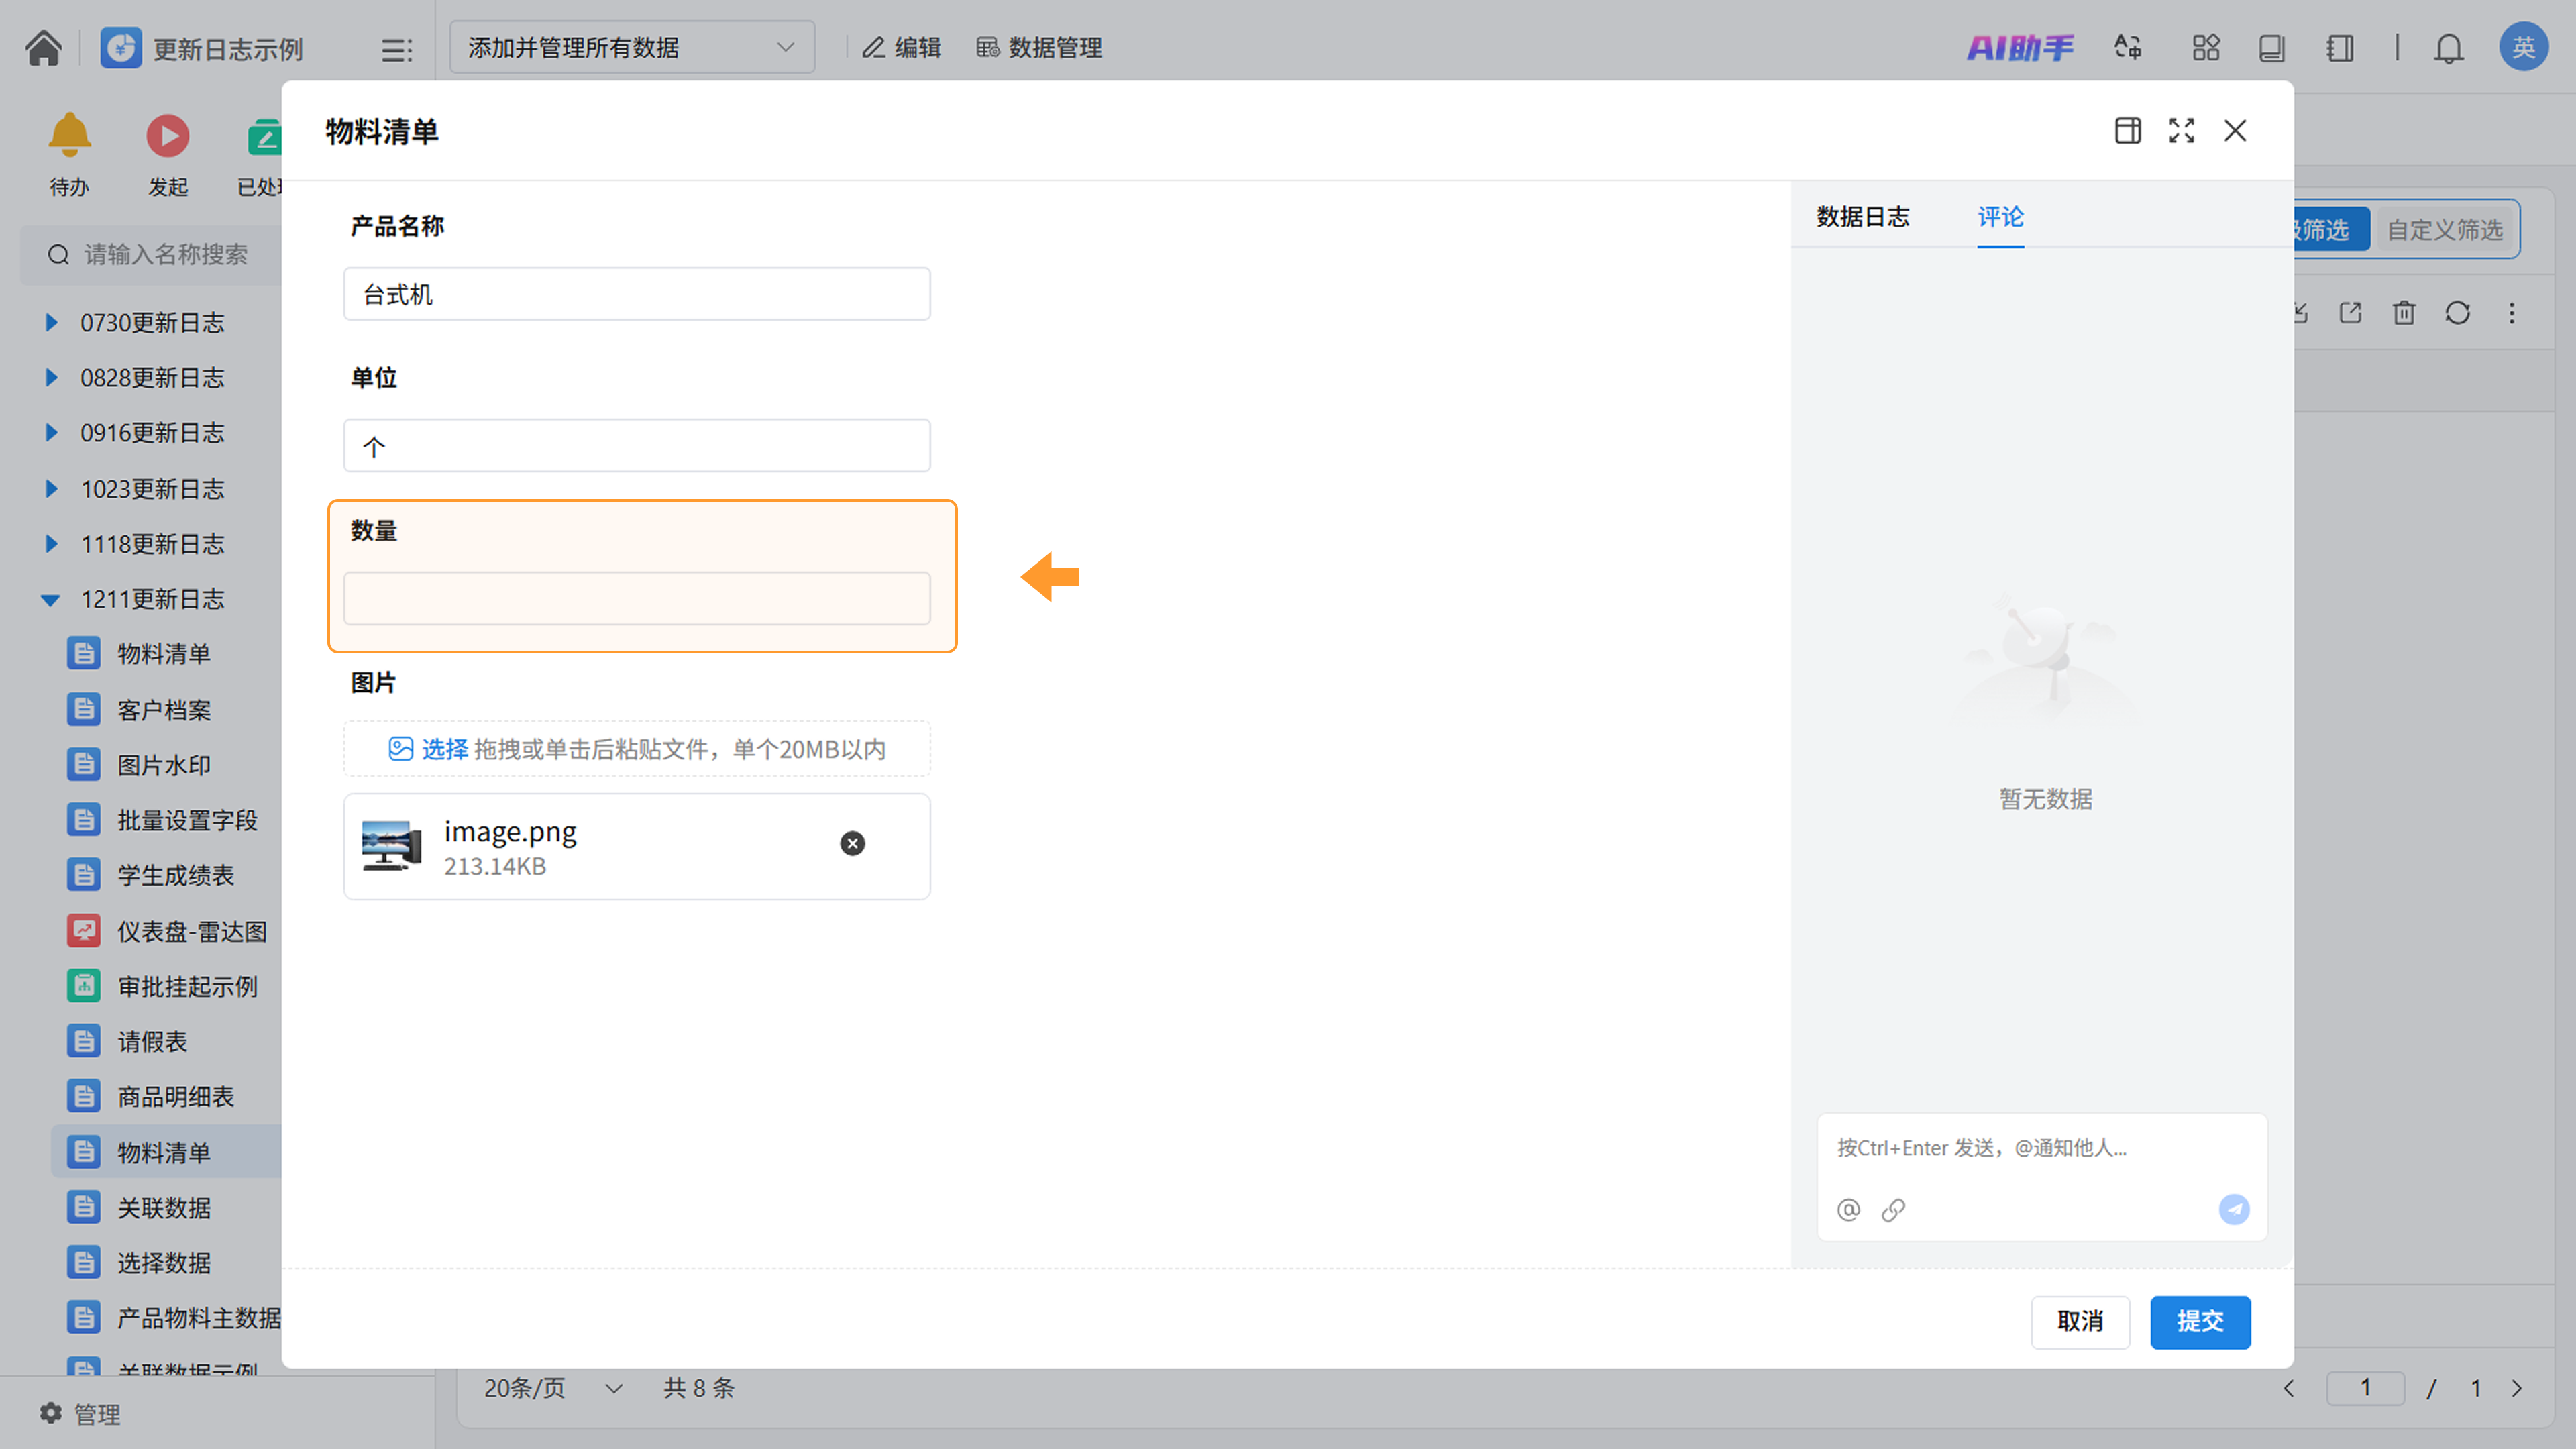Toggle side panel layout icon in dialog header

point(2127,131)
